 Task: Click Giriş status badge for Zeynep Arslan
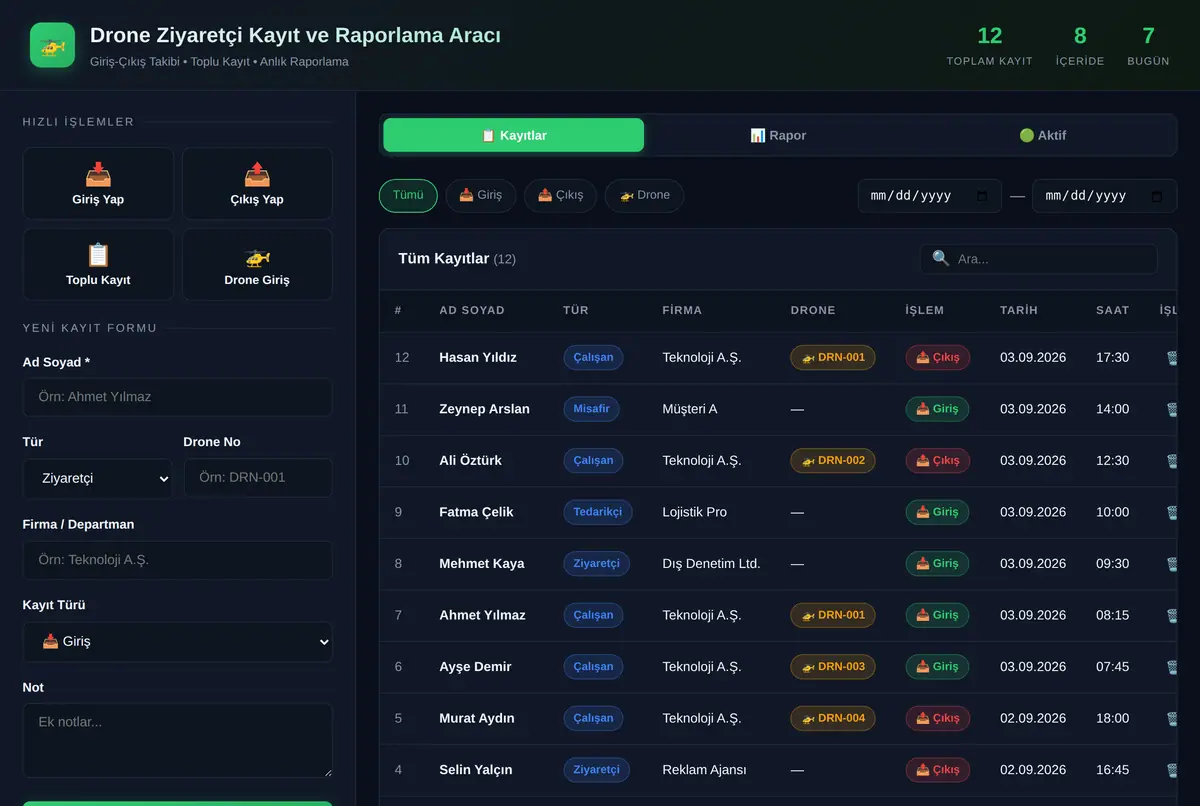(937, 409)
